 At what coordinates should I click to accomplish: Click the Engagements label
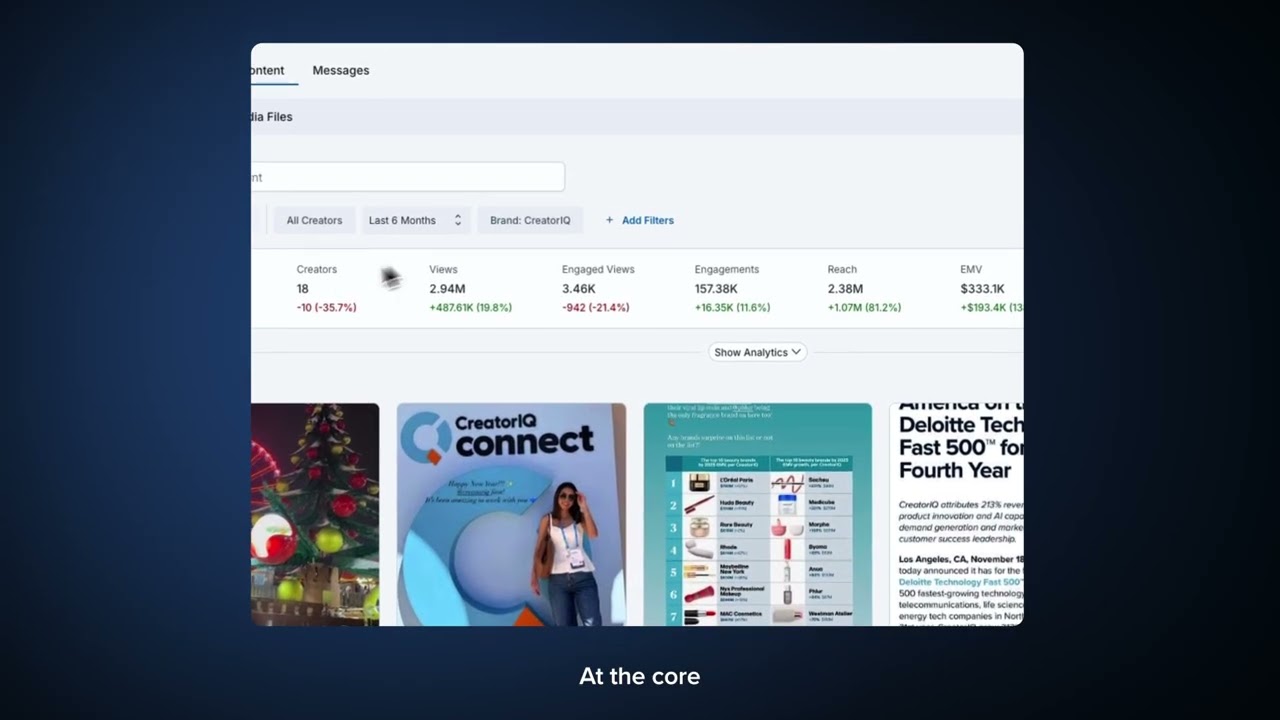click(727, 269)
